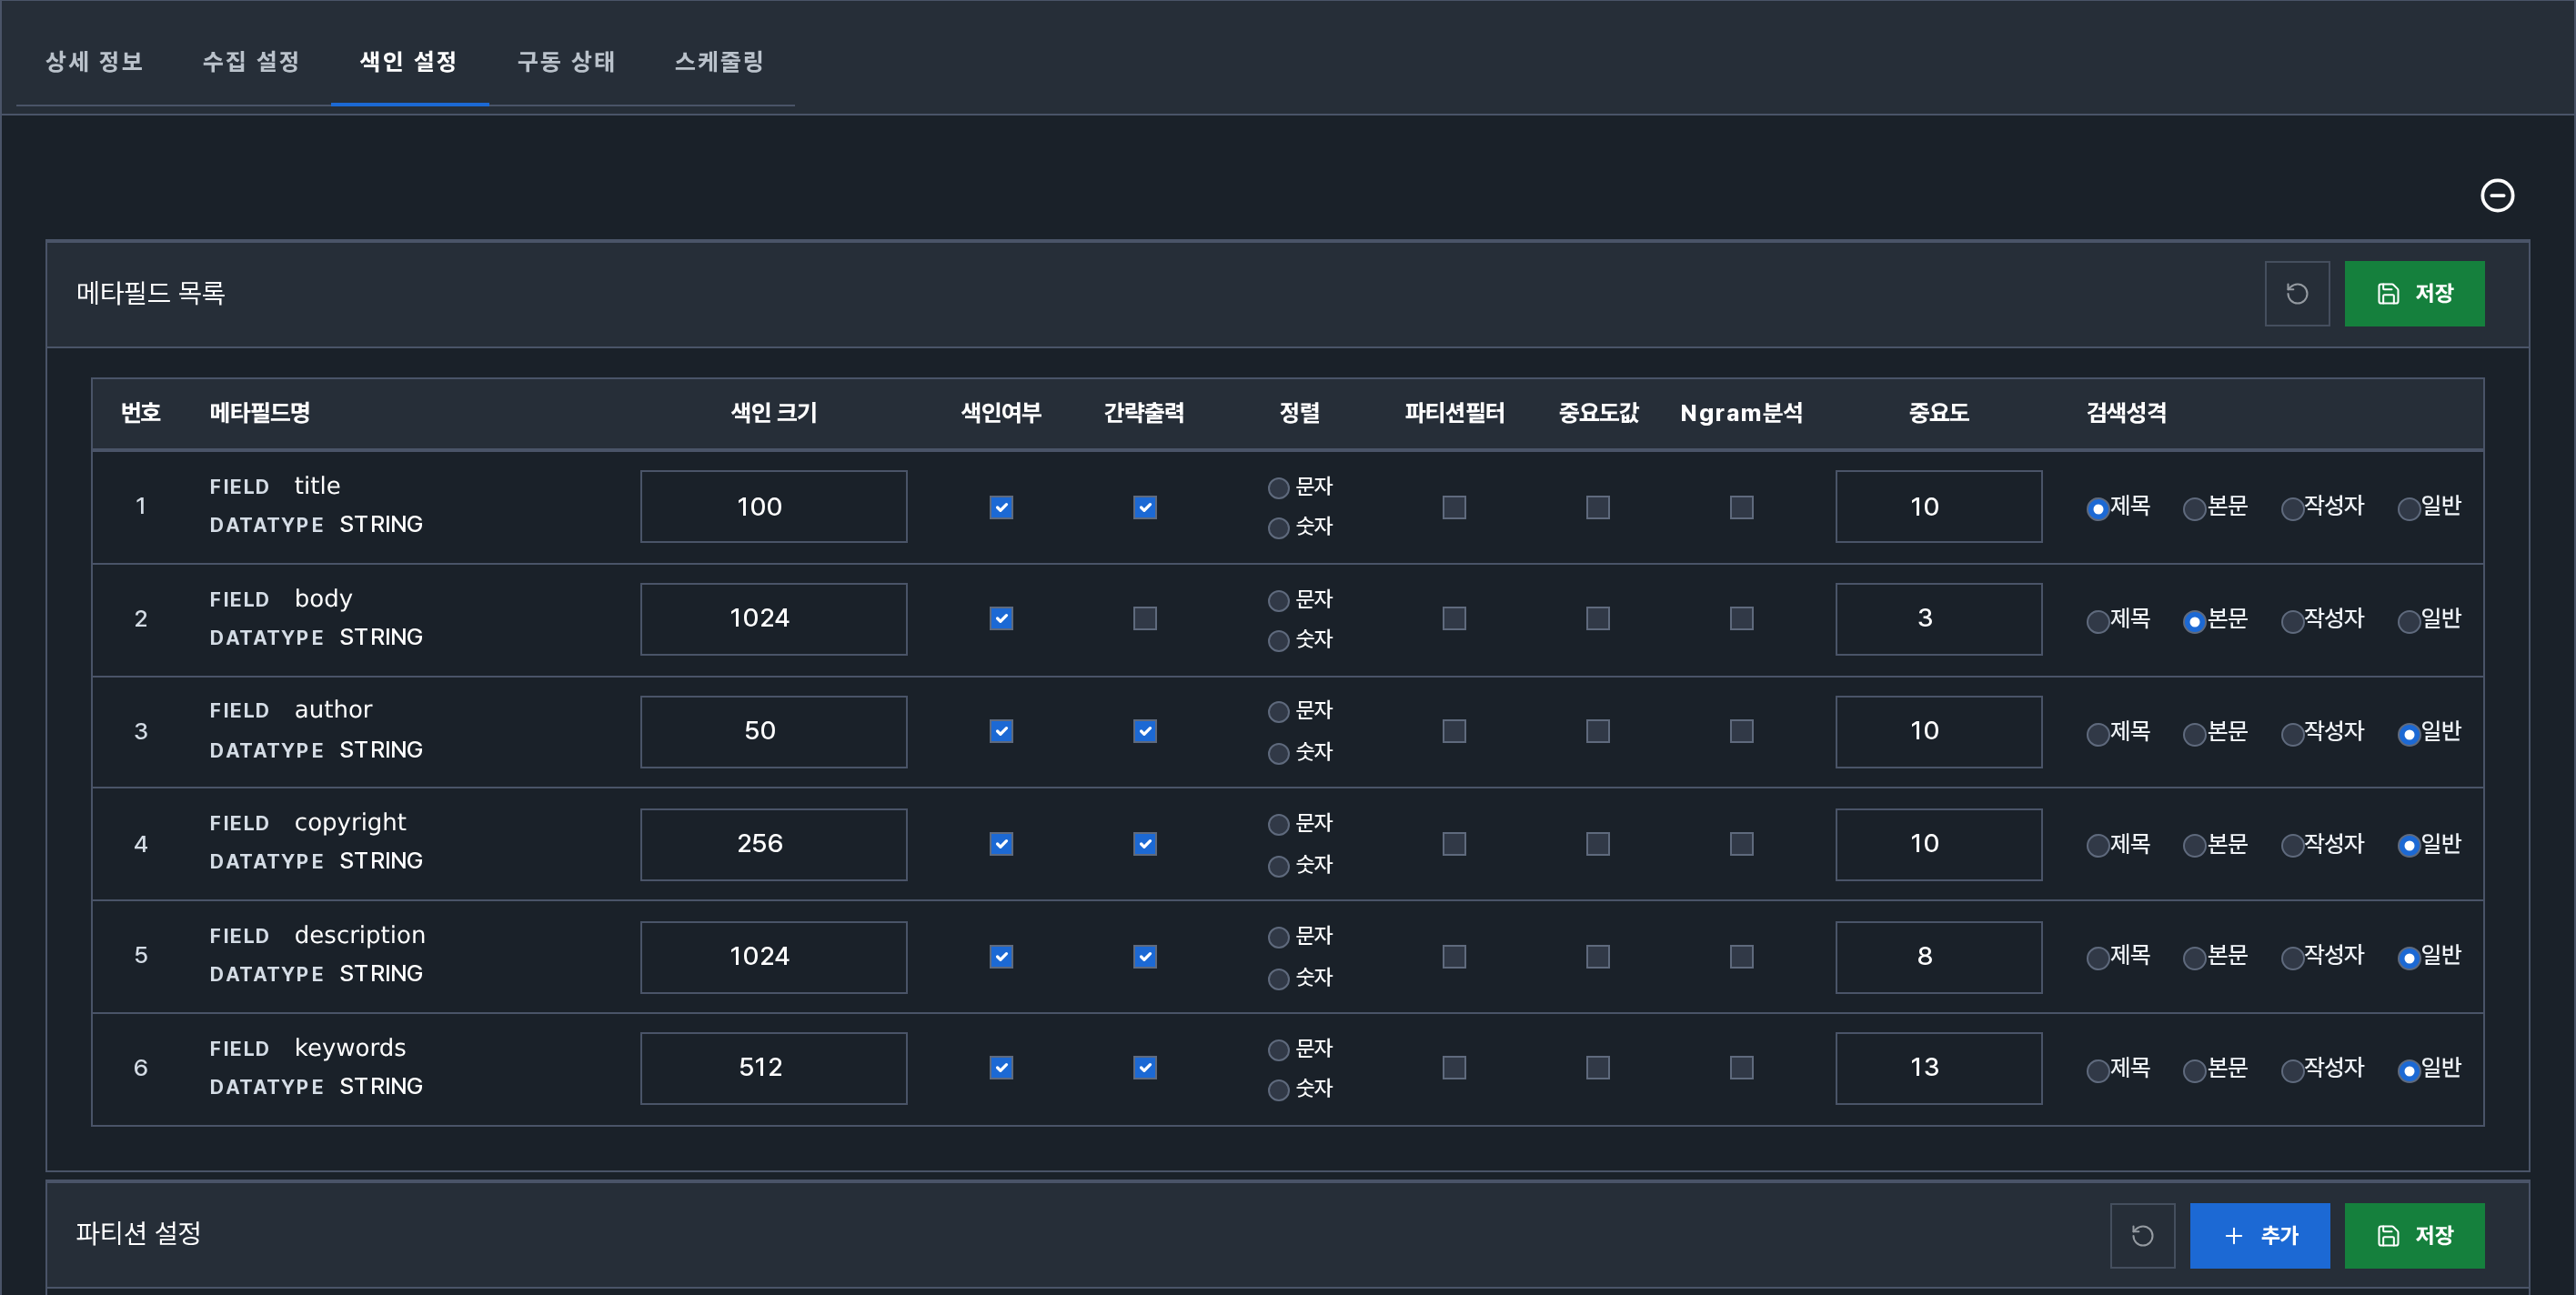Edit 중요도 value 8 for description field

[x=1938, y=957]
